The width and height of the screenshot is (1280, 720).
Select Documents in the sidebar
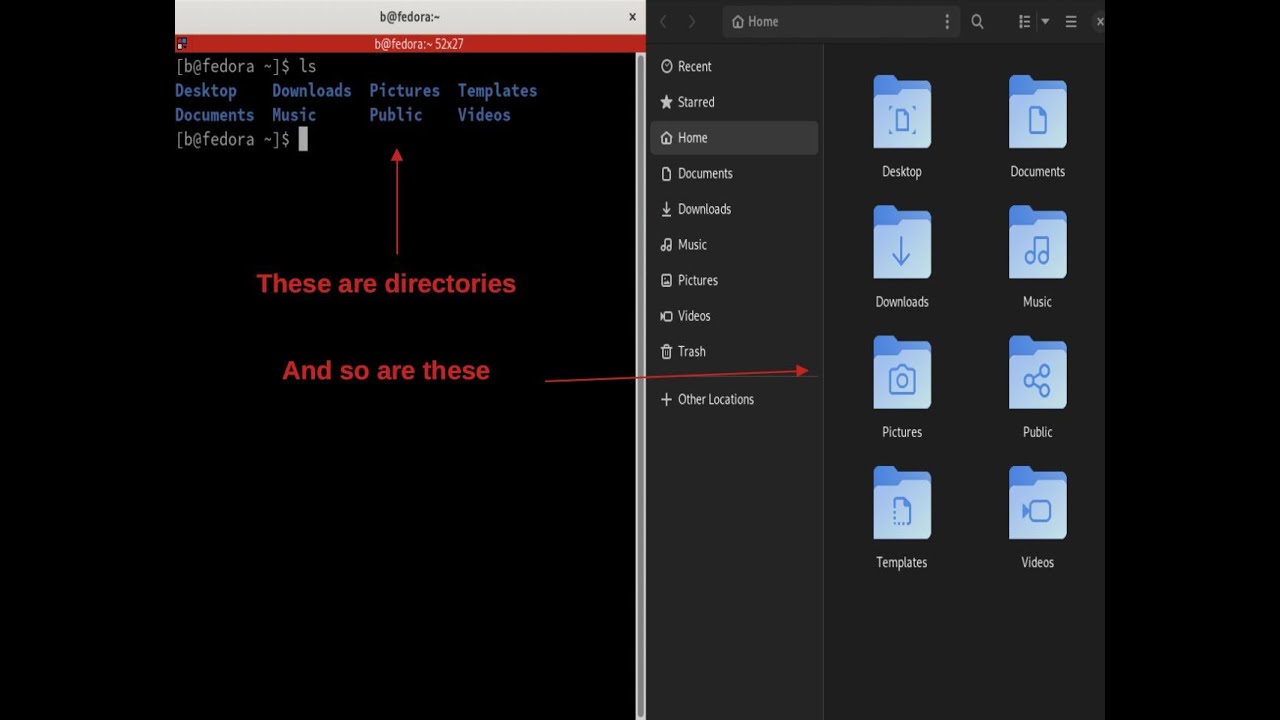(x=734, y=173)
